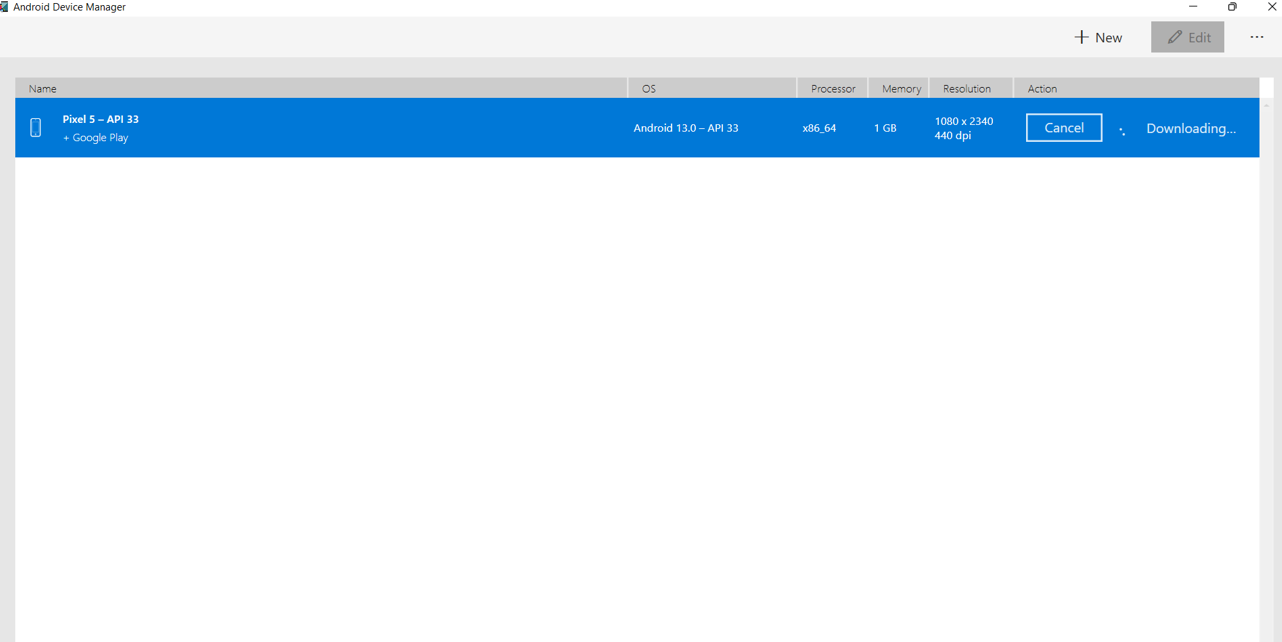Sort by the Name column header
Image resolution: width=1282 pixels, height=642 pixels.
click(x=43, y=89)
